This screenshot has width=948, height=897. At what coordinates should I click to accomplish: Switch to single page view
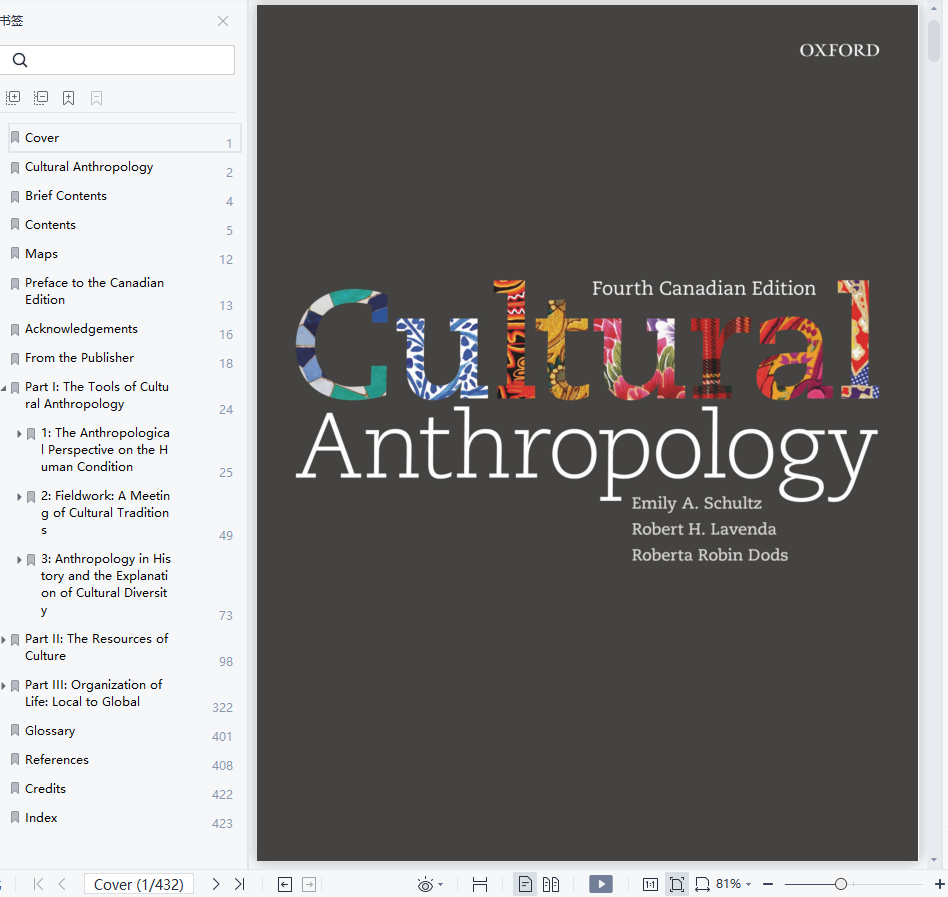tap(525, 884)
